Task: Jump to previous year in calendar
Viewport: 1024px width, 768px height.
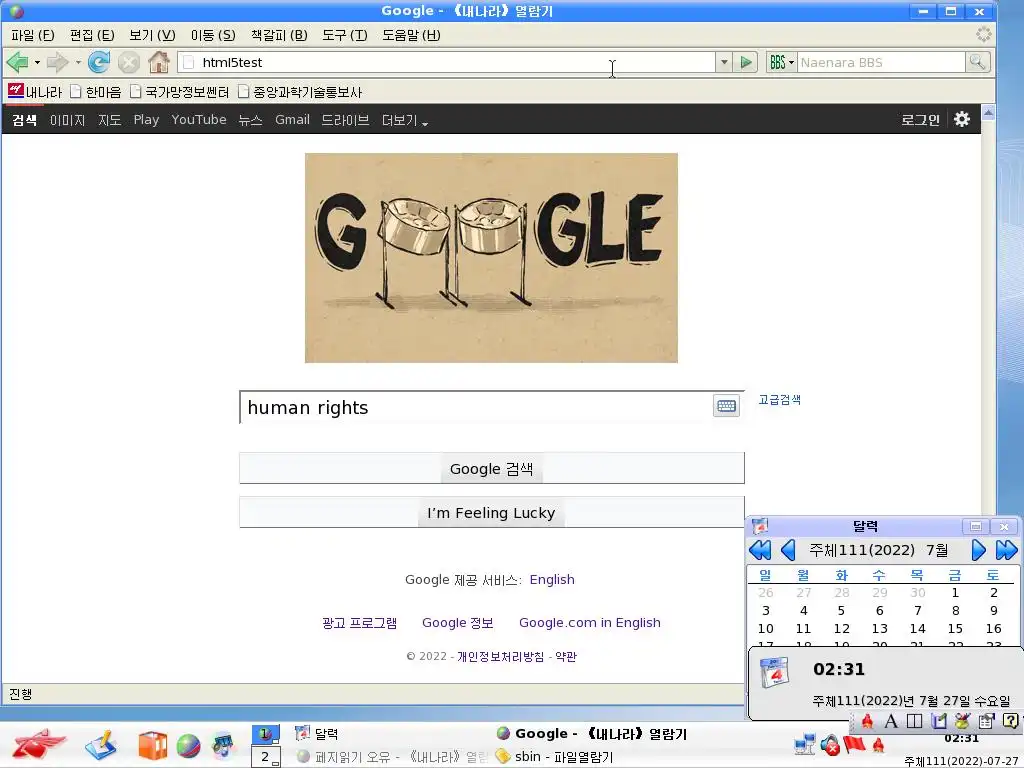Action: (x=760, y=551)
